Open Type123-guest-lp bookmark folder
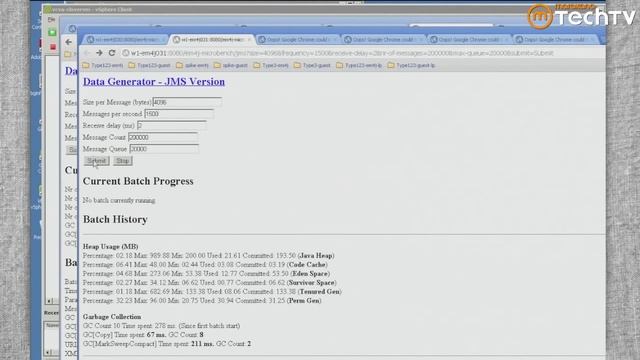 (x=411, y=65)
